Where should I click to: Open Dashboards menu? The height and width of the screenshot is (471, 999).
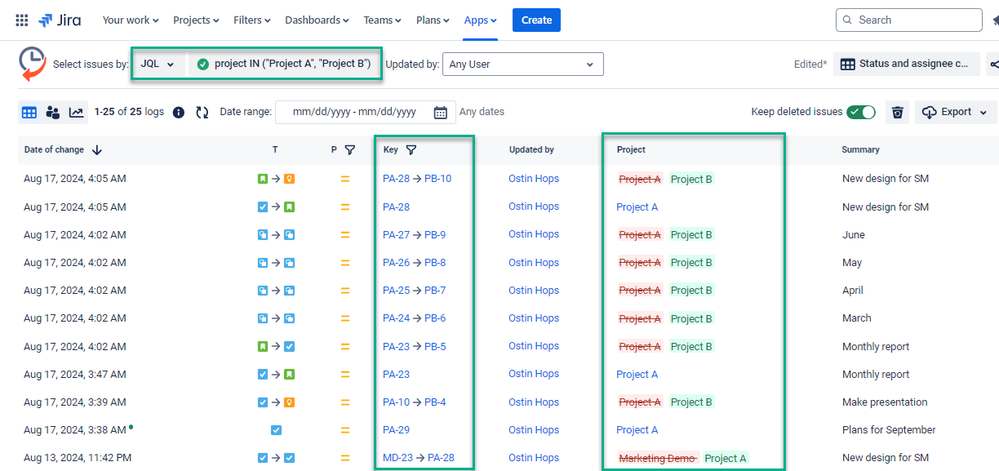point(317,20)
